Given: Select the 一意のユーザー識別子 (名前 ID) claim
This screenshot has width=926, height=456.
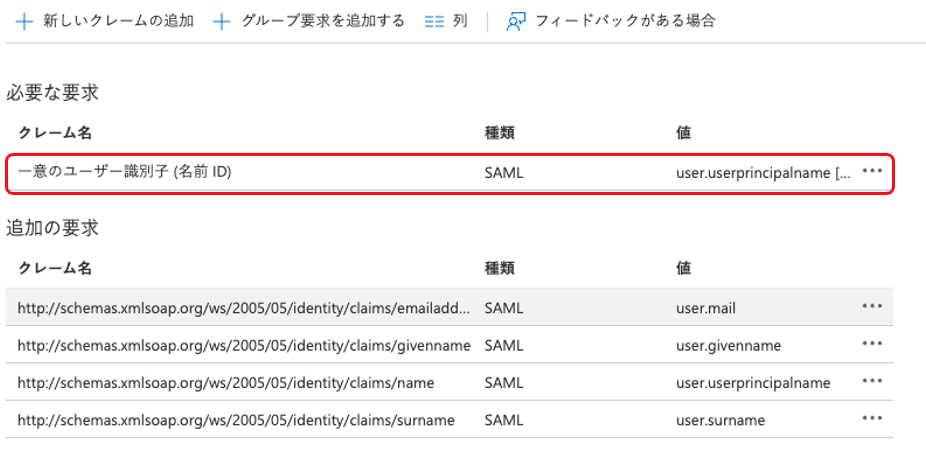Looking at the screenshot, I should [125, 172].
